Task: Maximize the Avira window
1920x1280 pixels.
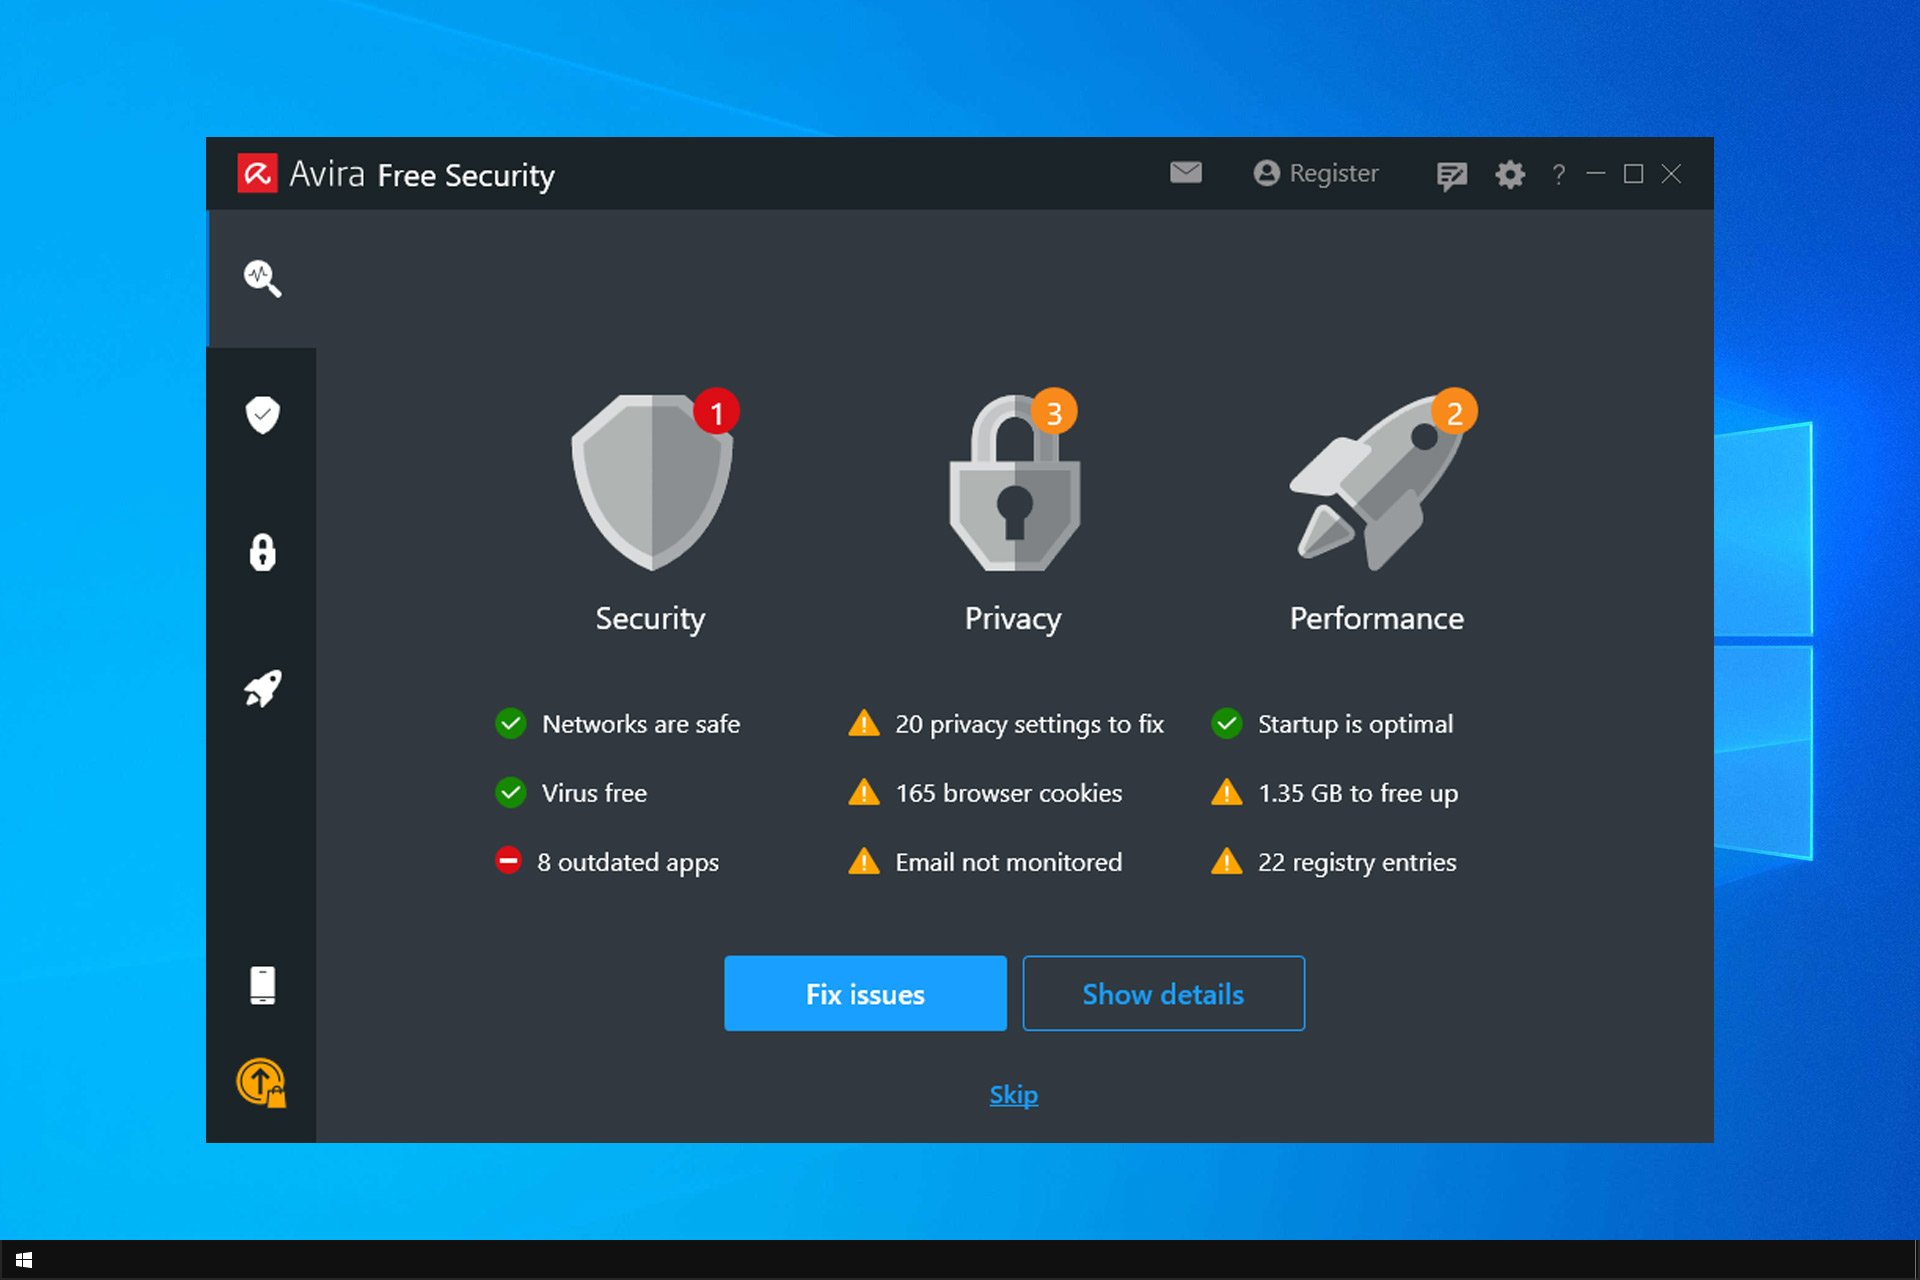Action: [x=1633, y=174]
